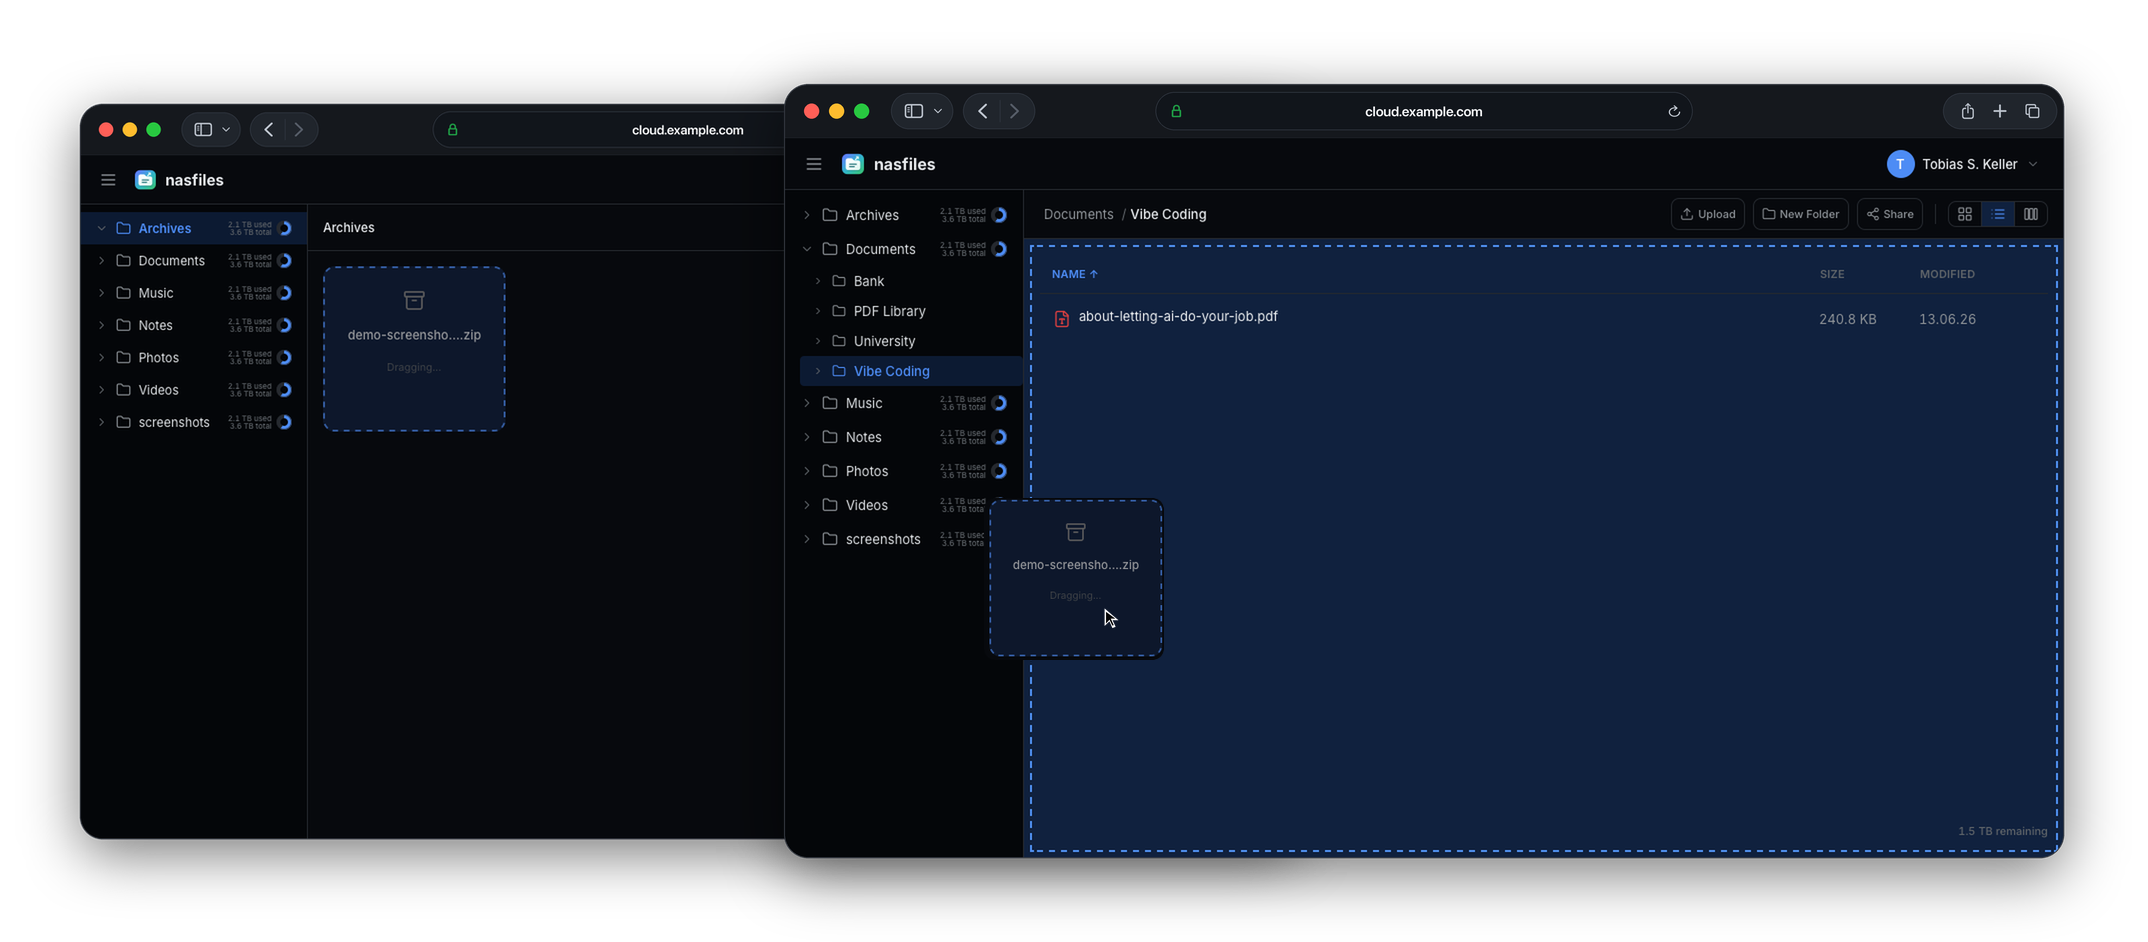The image size is (2148, 942).
Task: Click the 240.8 KB size value
Action: 1847,319
